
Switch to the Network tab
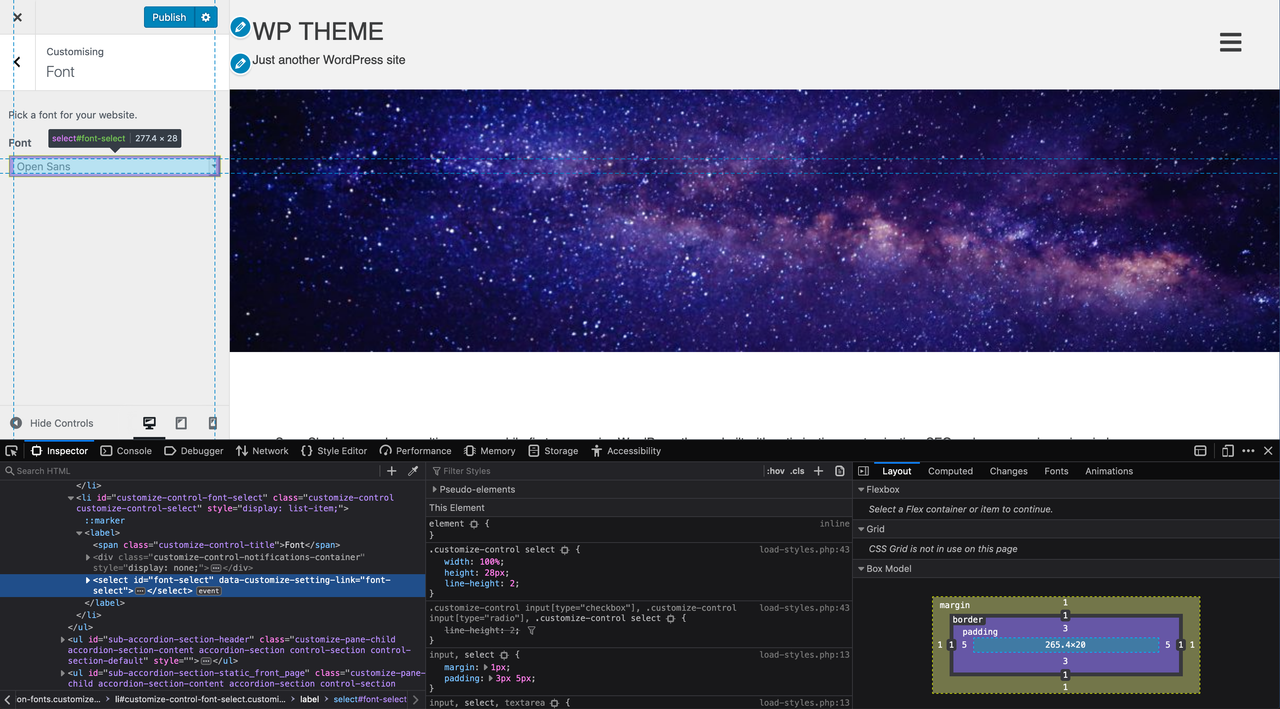tap(262, 451)
